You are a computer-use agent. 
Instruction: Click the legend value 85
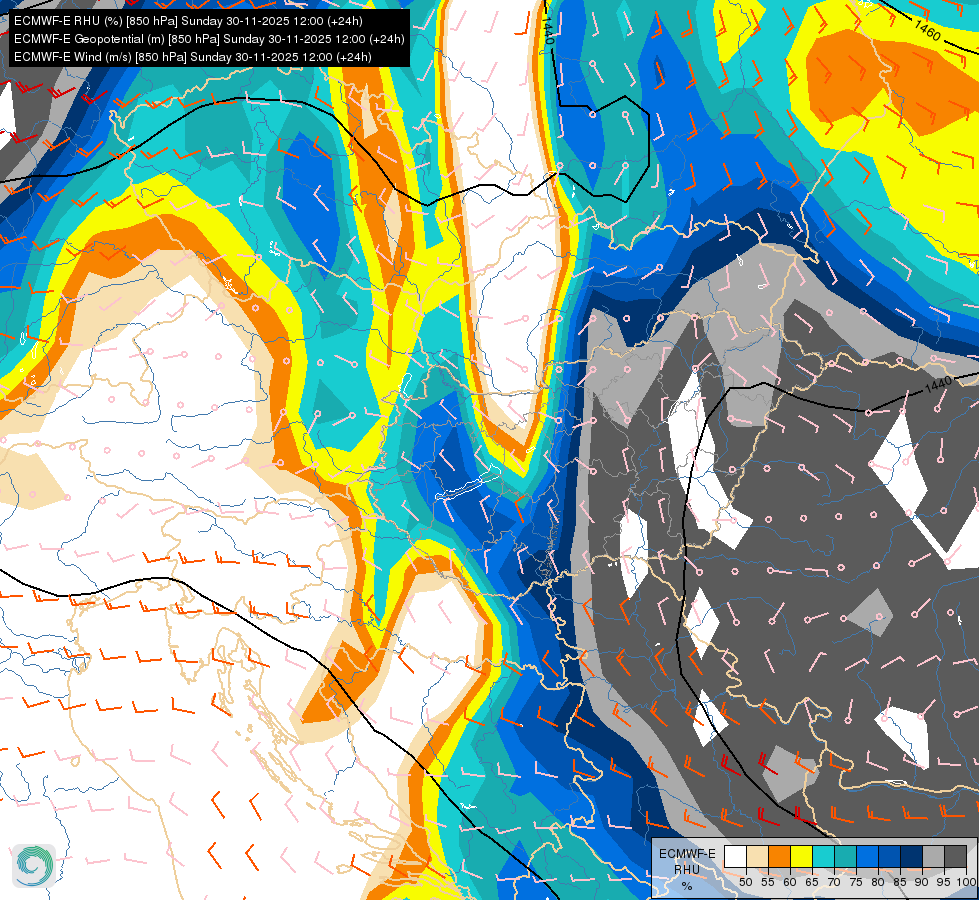900,882
